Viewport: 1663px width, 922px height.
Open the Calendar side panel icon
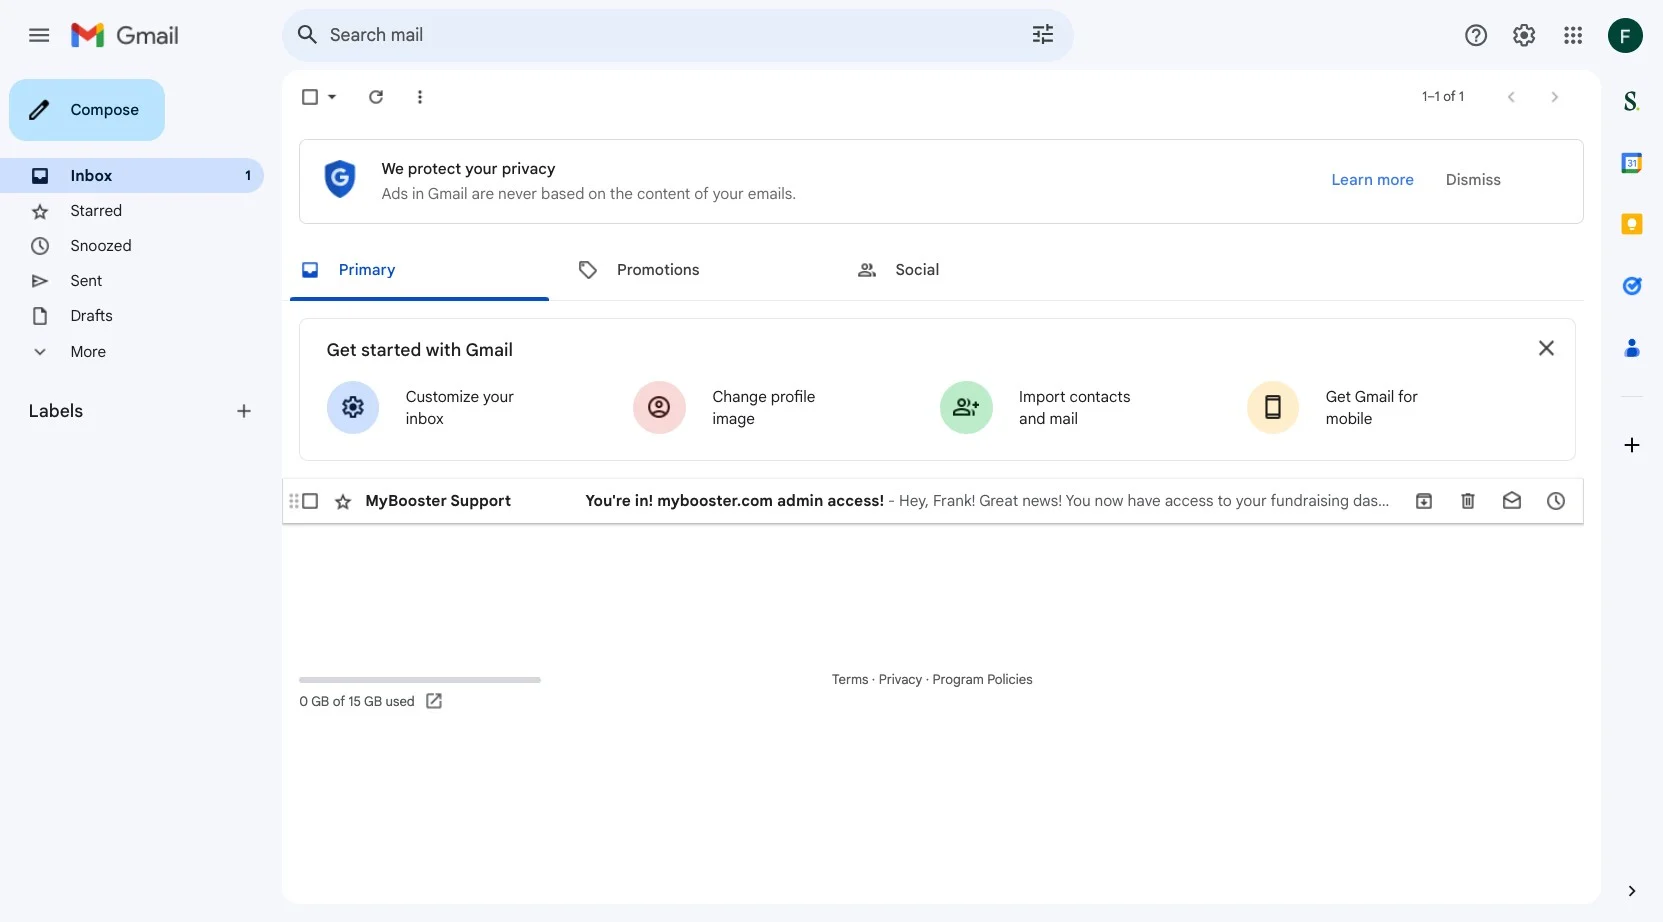click(x=1632, y=163)
